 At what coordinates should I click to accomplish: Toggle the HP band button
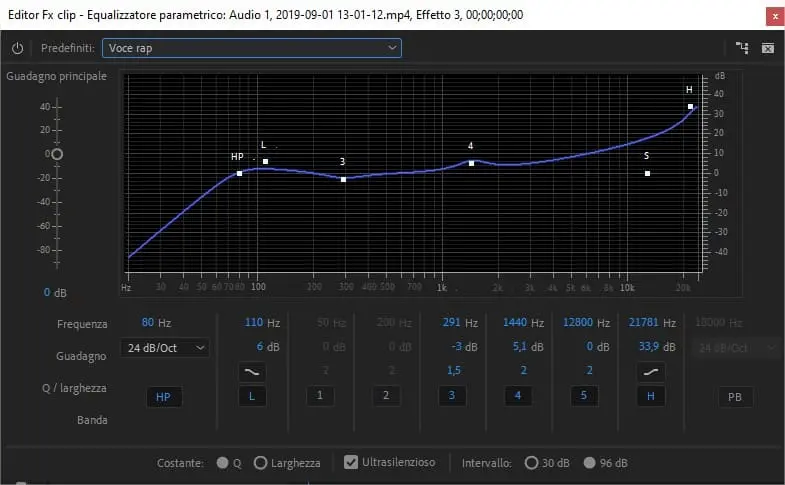(x=164, y=397)
